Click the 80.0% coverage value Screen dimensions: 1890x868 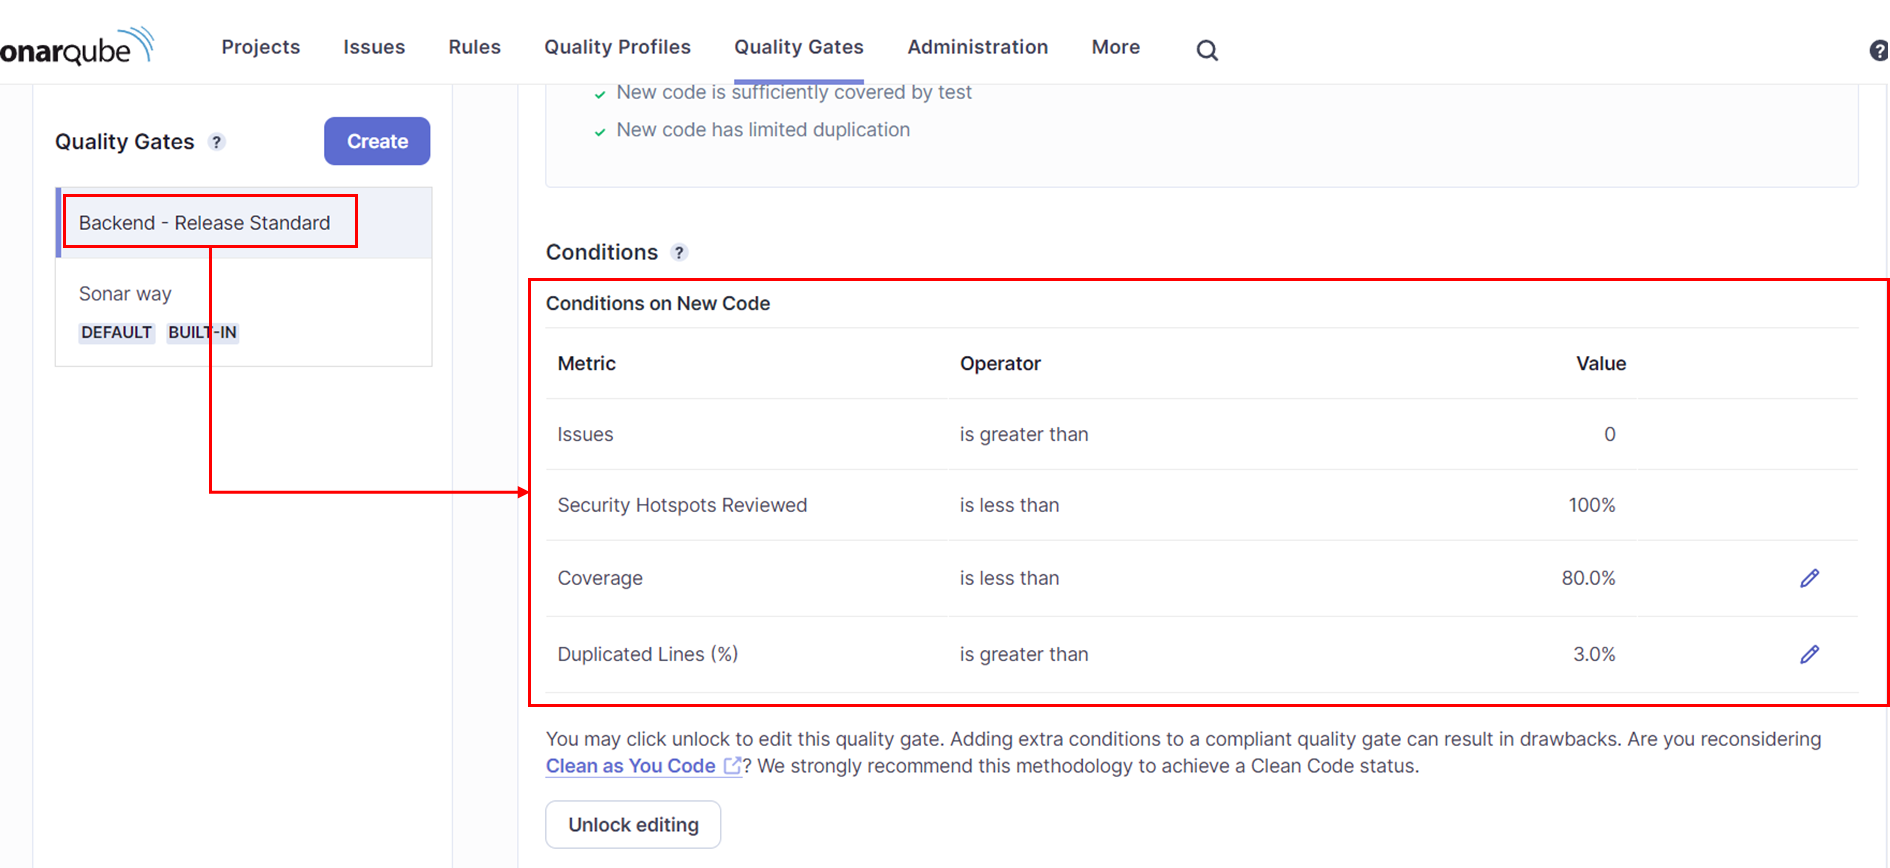pyautogui.click(x=1588, y=579)
